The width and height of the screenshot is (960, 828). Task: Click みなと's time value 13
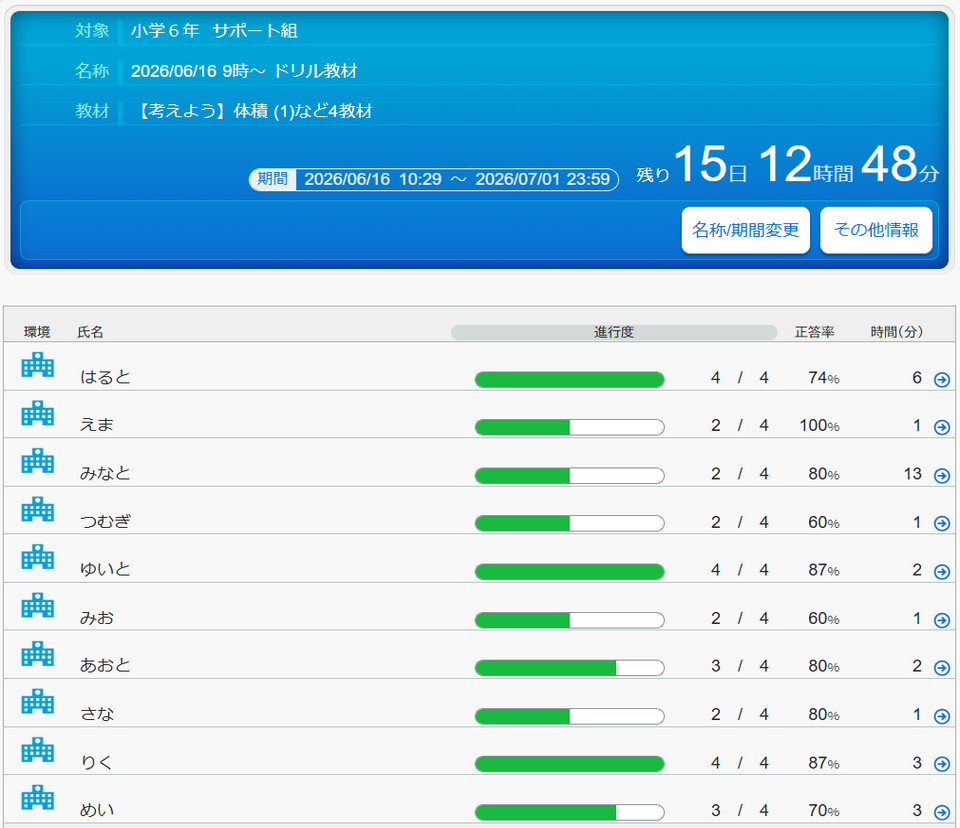(x=912, y=473)
